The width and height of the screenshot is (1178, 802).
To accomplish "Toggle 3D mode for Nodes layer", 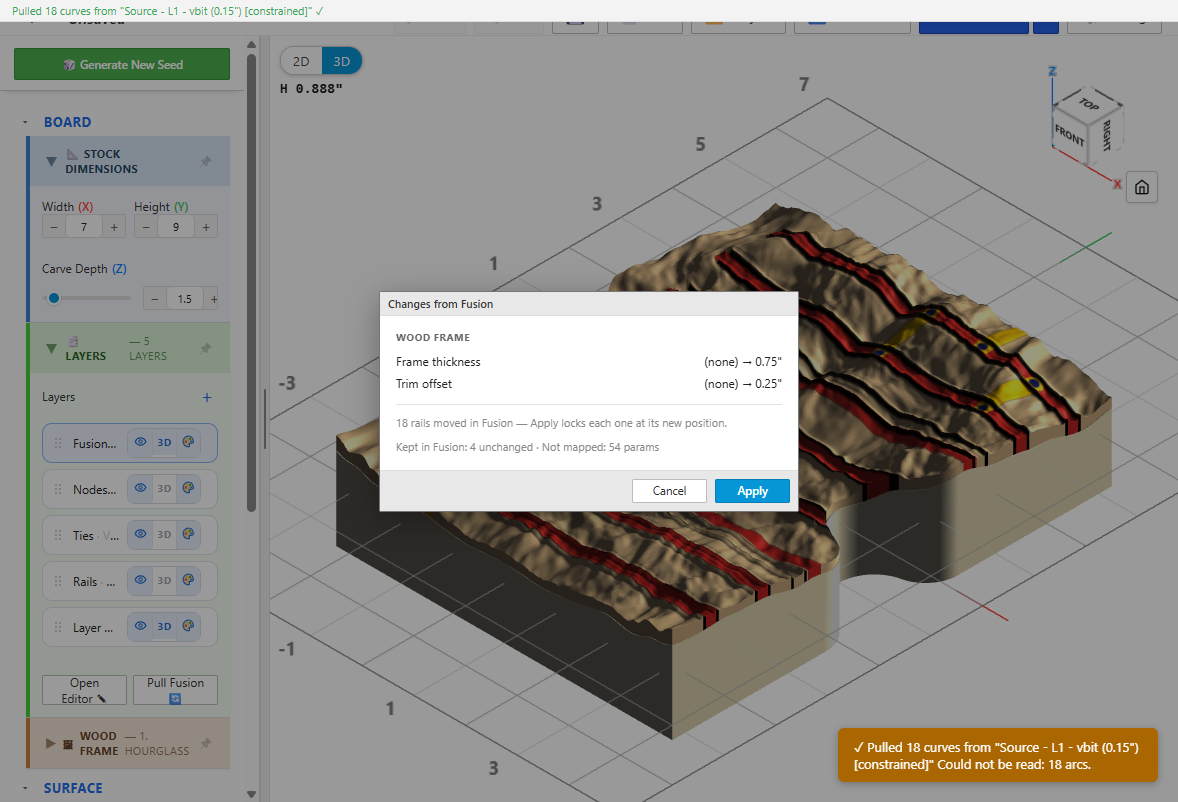I will (165, 489).
